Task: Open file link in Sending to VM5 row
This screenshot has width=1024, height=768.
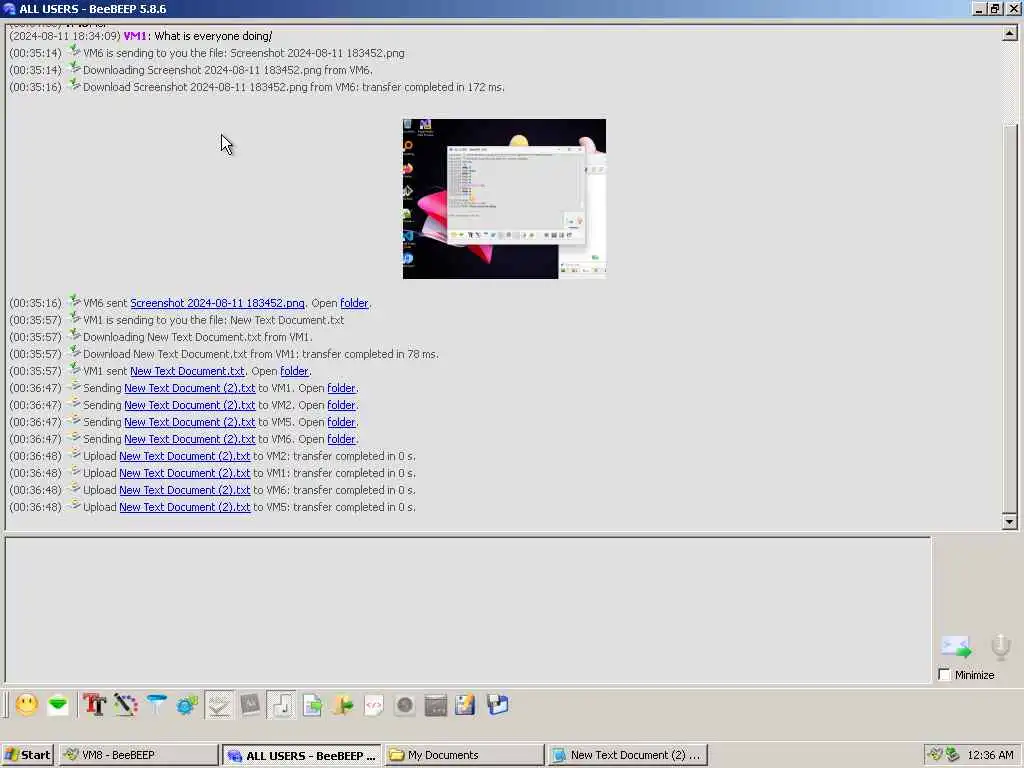Action: coord(189,422)
